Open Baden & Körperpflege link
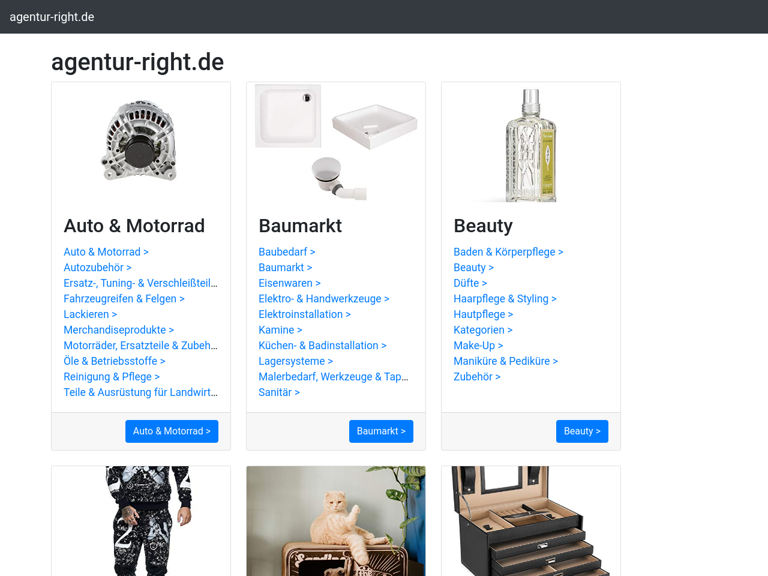This screenshot has width=768, height=576. [x=508, y=252]
